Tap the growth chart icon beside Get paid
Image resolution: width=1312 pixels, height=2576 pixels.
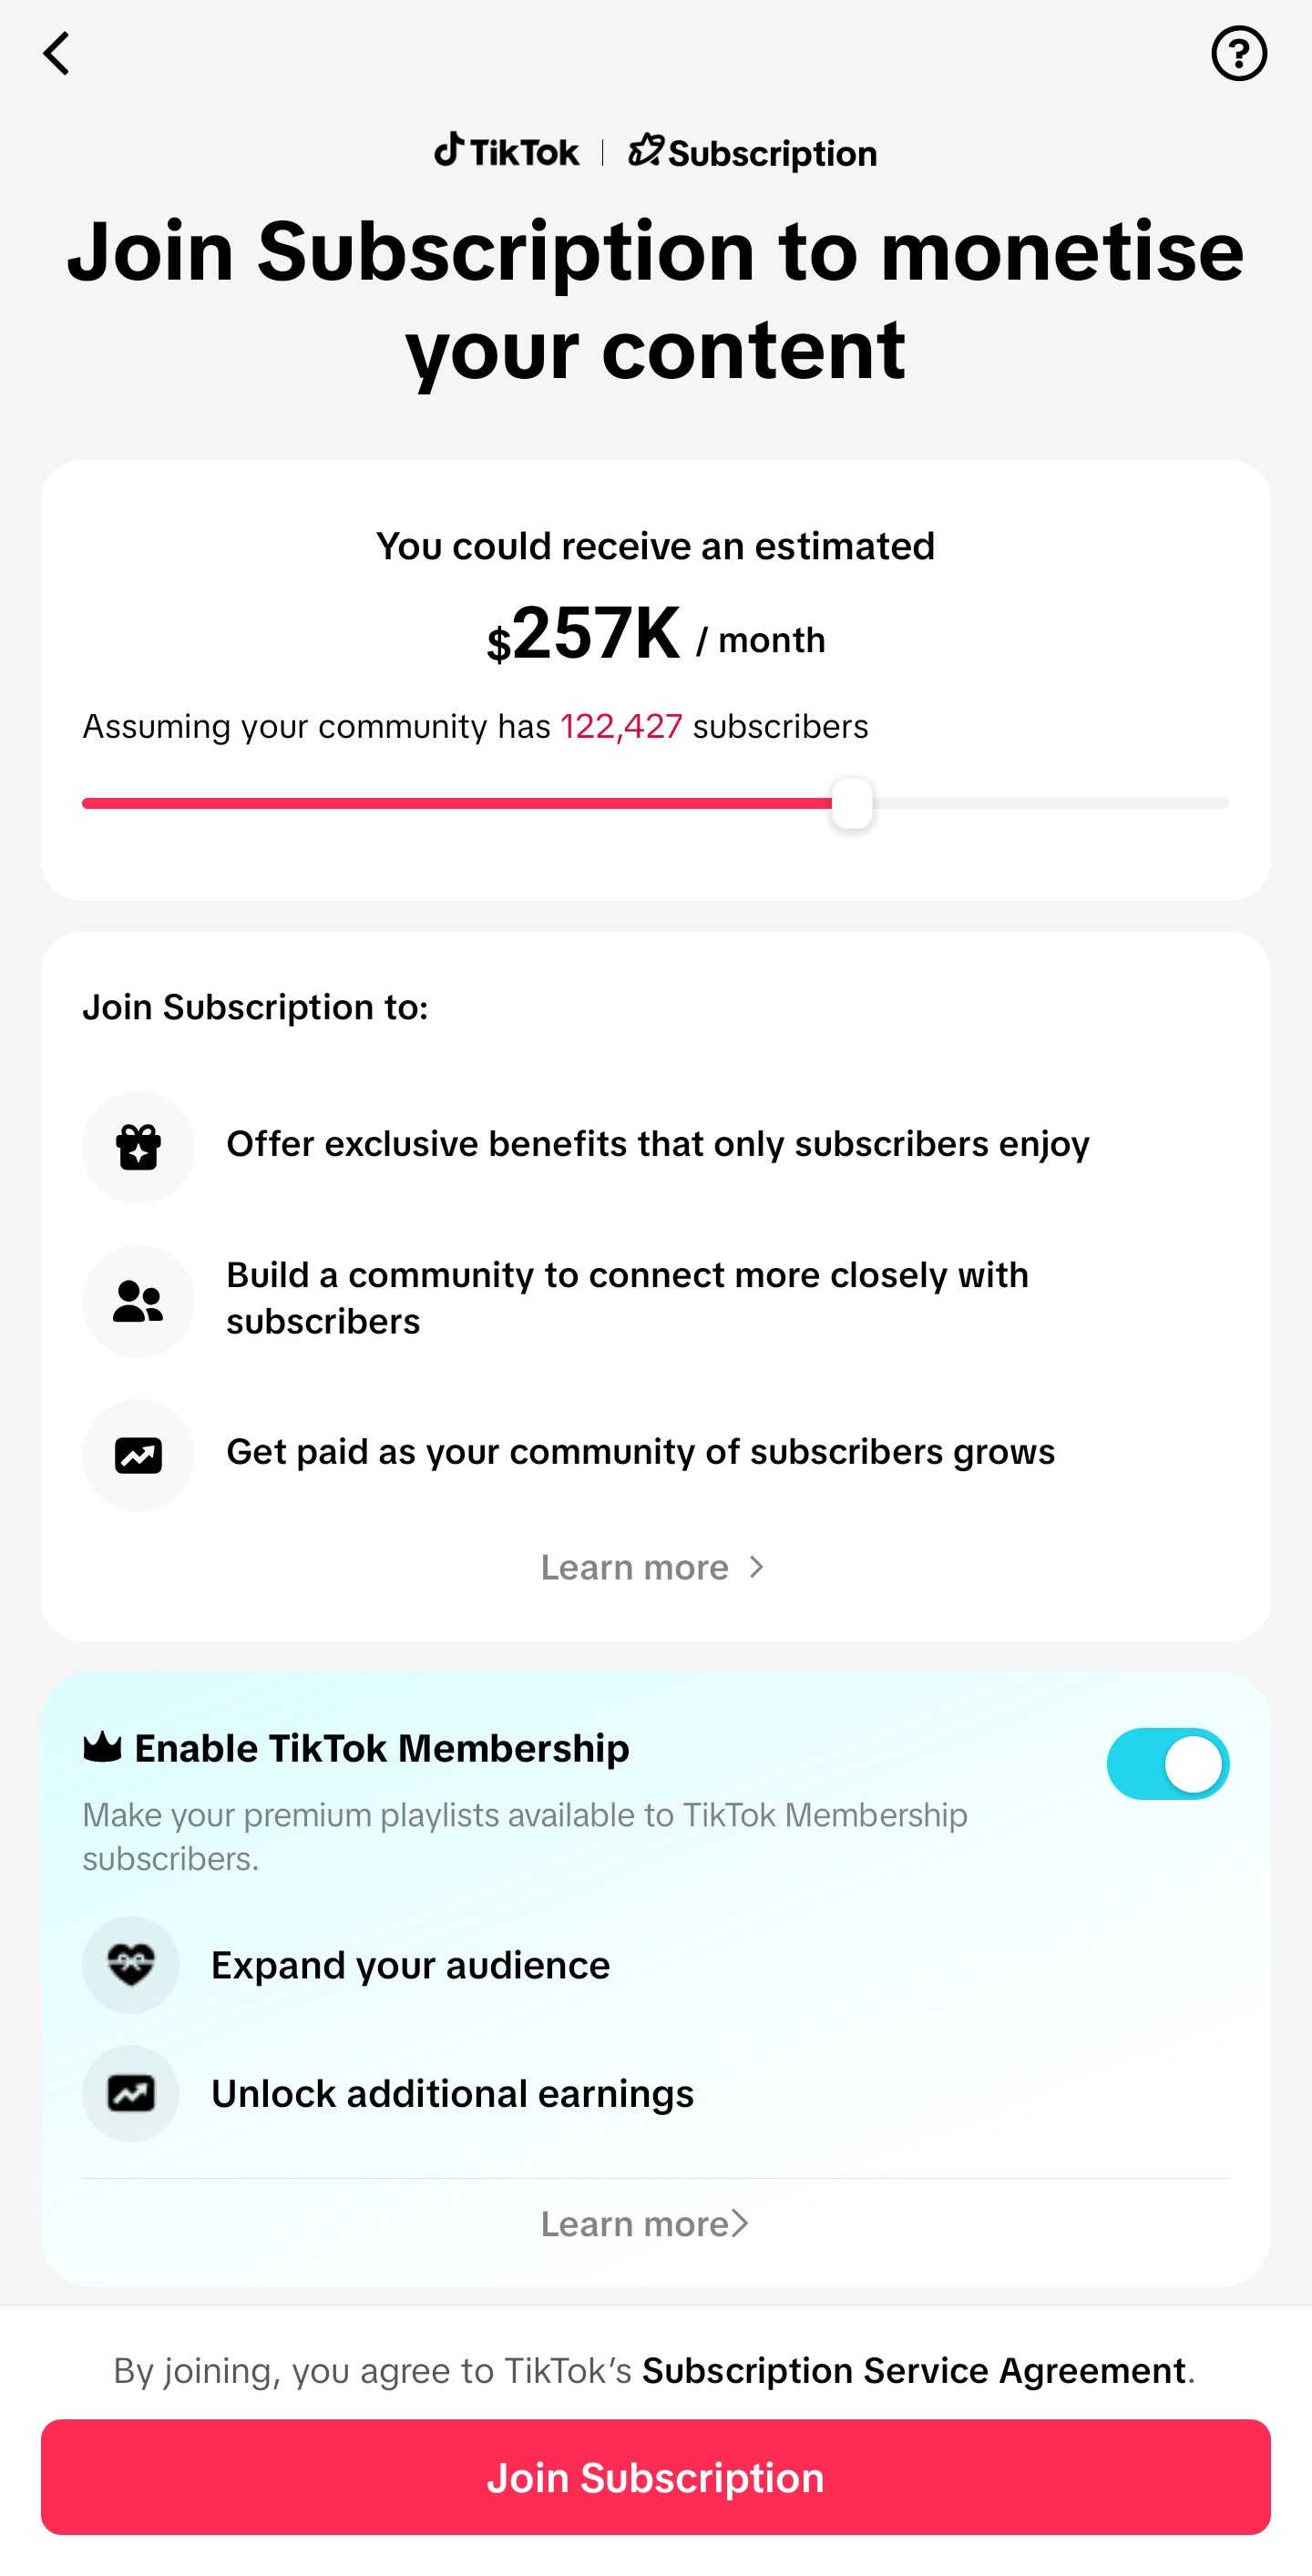(x=138, y=1455)
